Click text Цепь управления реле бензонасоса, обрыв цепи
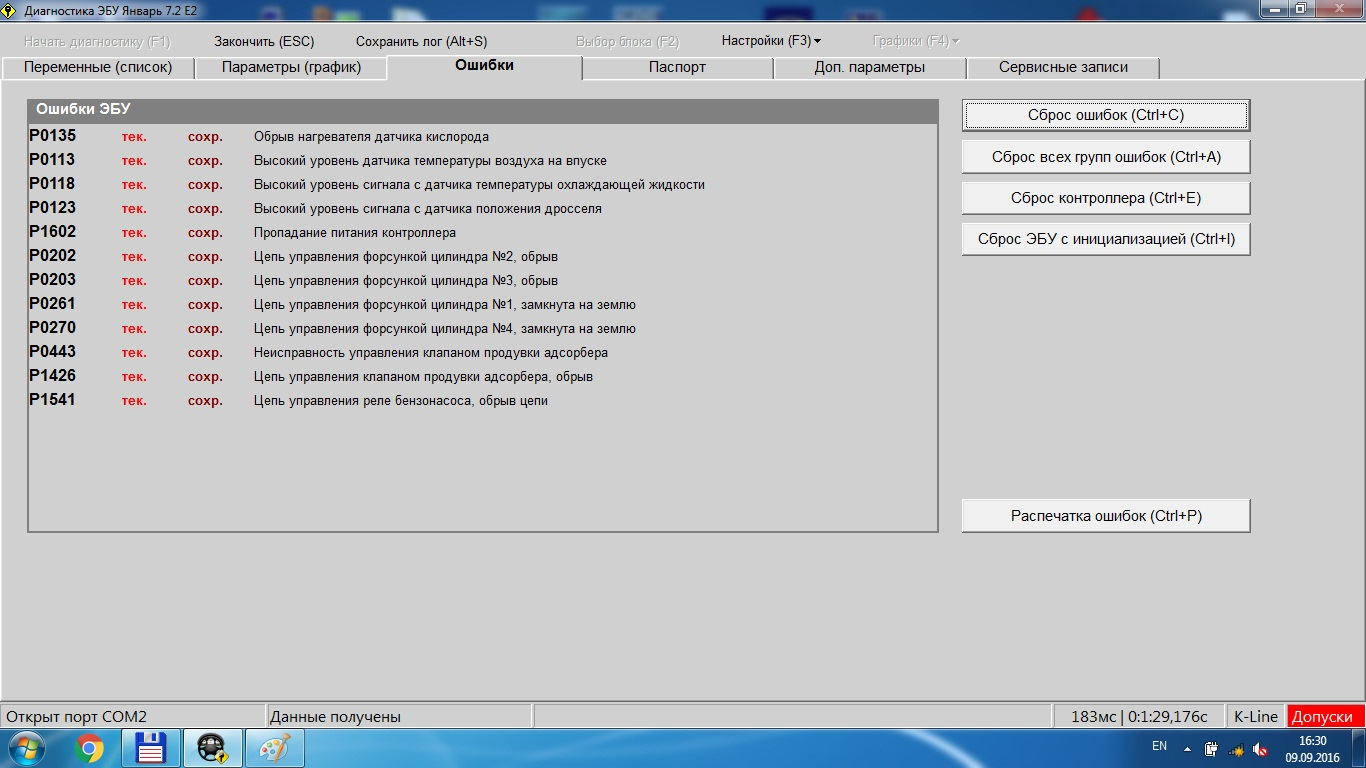This screenshot has height=768, width=1366. point(401,401)
